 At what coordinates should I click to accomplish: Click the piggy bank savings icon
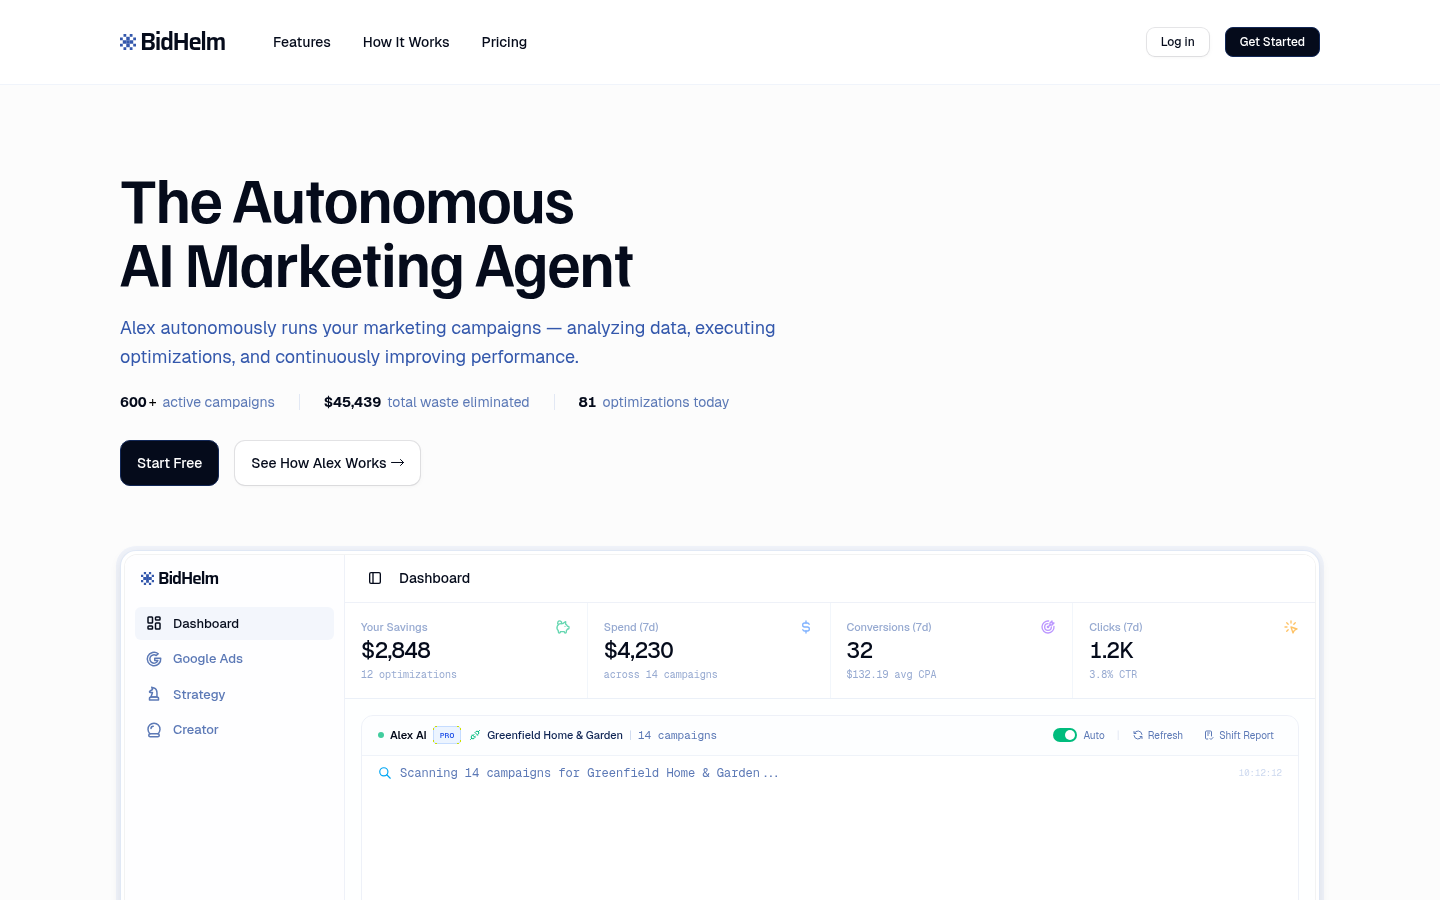pos(563,627)
